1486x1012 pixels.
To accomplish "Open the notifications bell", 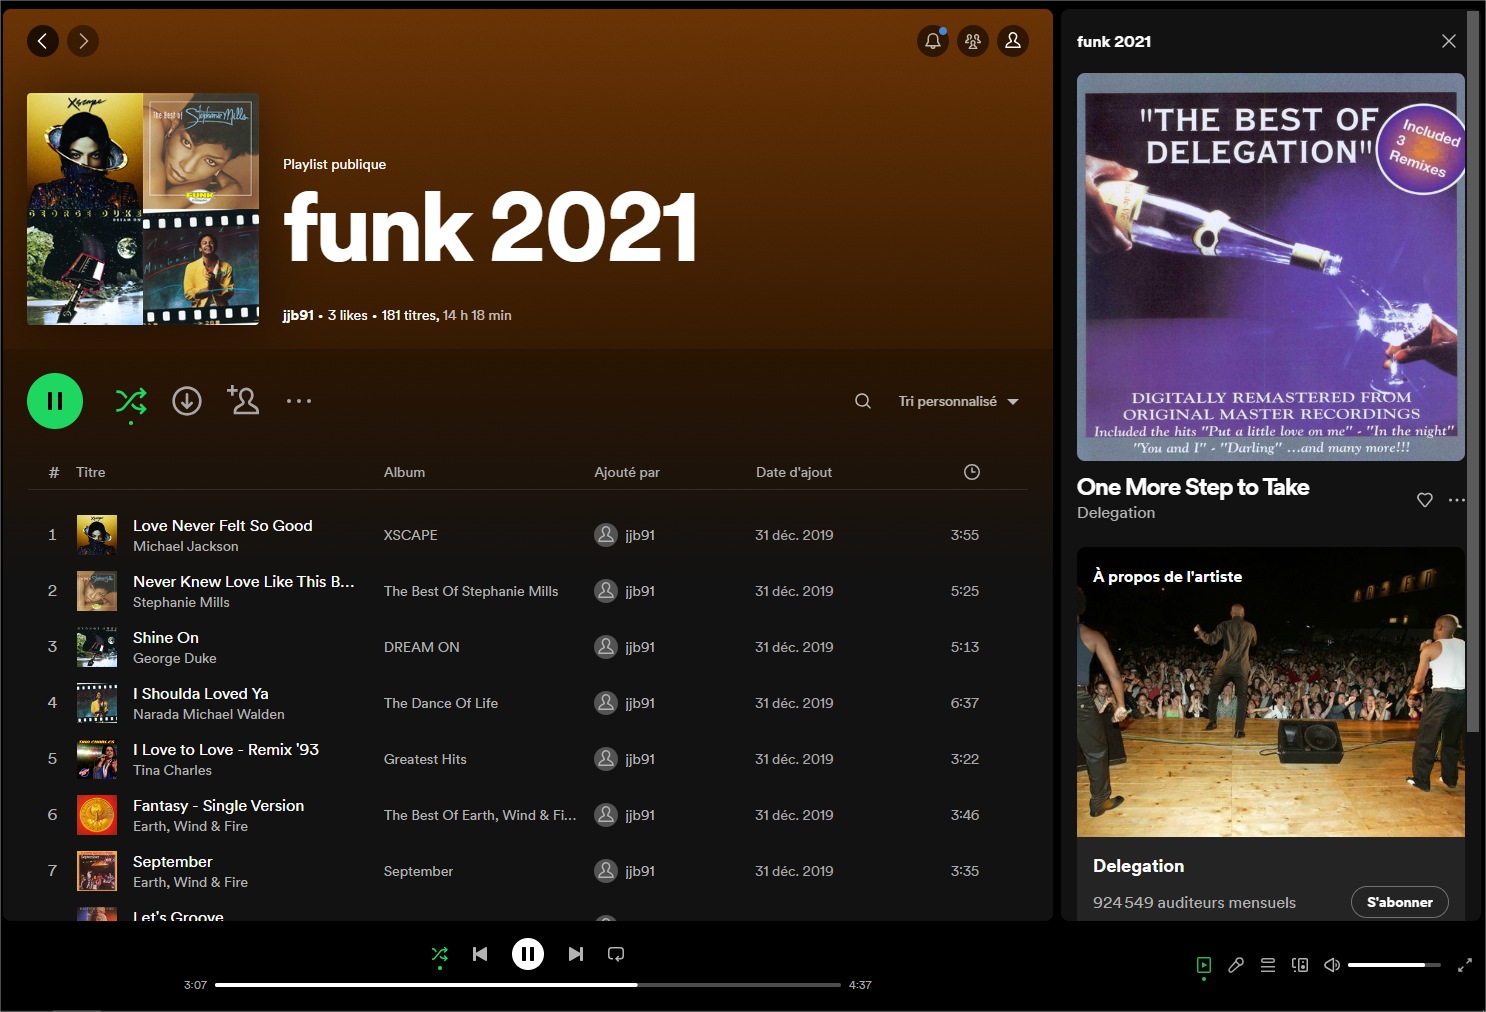I will coord(933,41).
